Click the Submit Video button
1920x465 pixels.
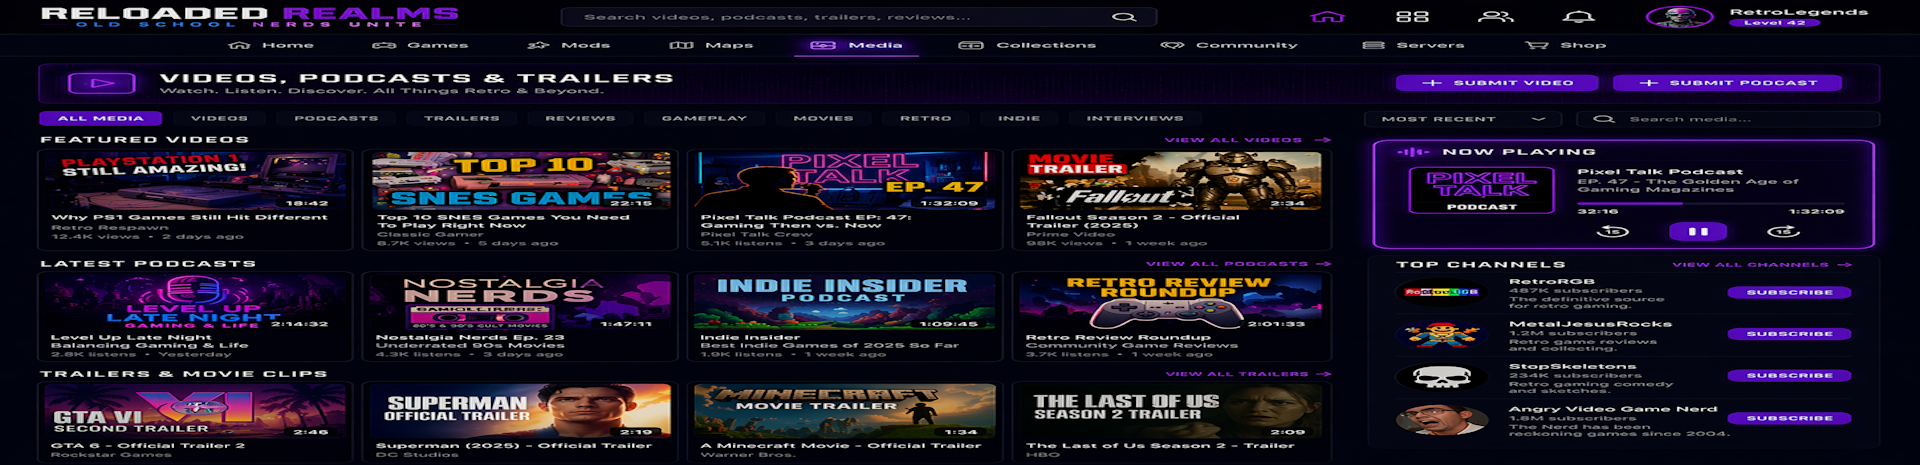[1498, 83]
